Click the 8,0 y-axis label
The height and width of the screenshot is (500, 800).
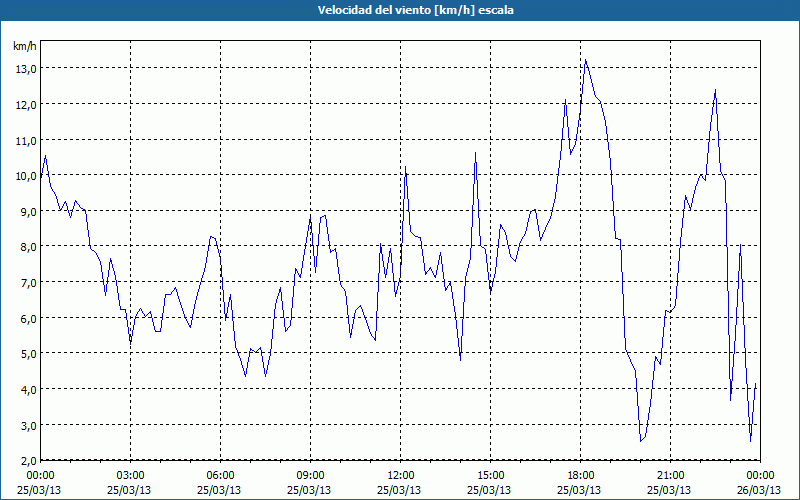pos(28,247)
